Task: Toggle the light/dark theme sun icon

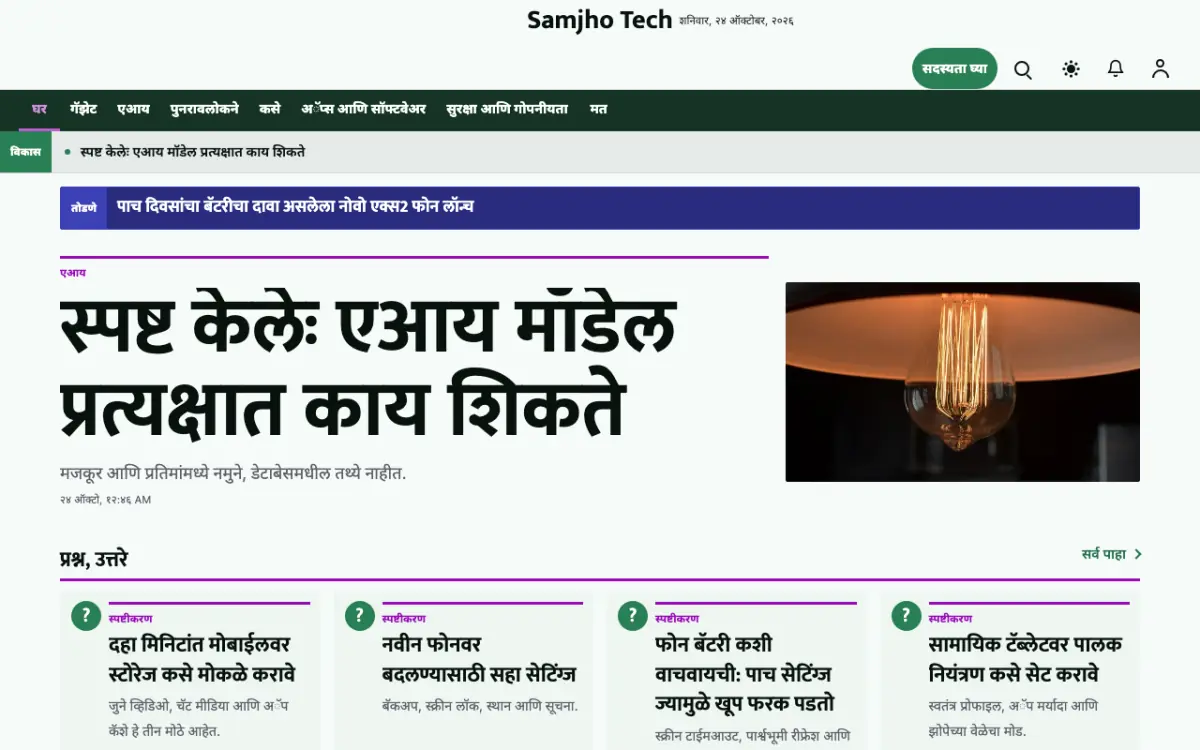Action: click(1071, 69)
